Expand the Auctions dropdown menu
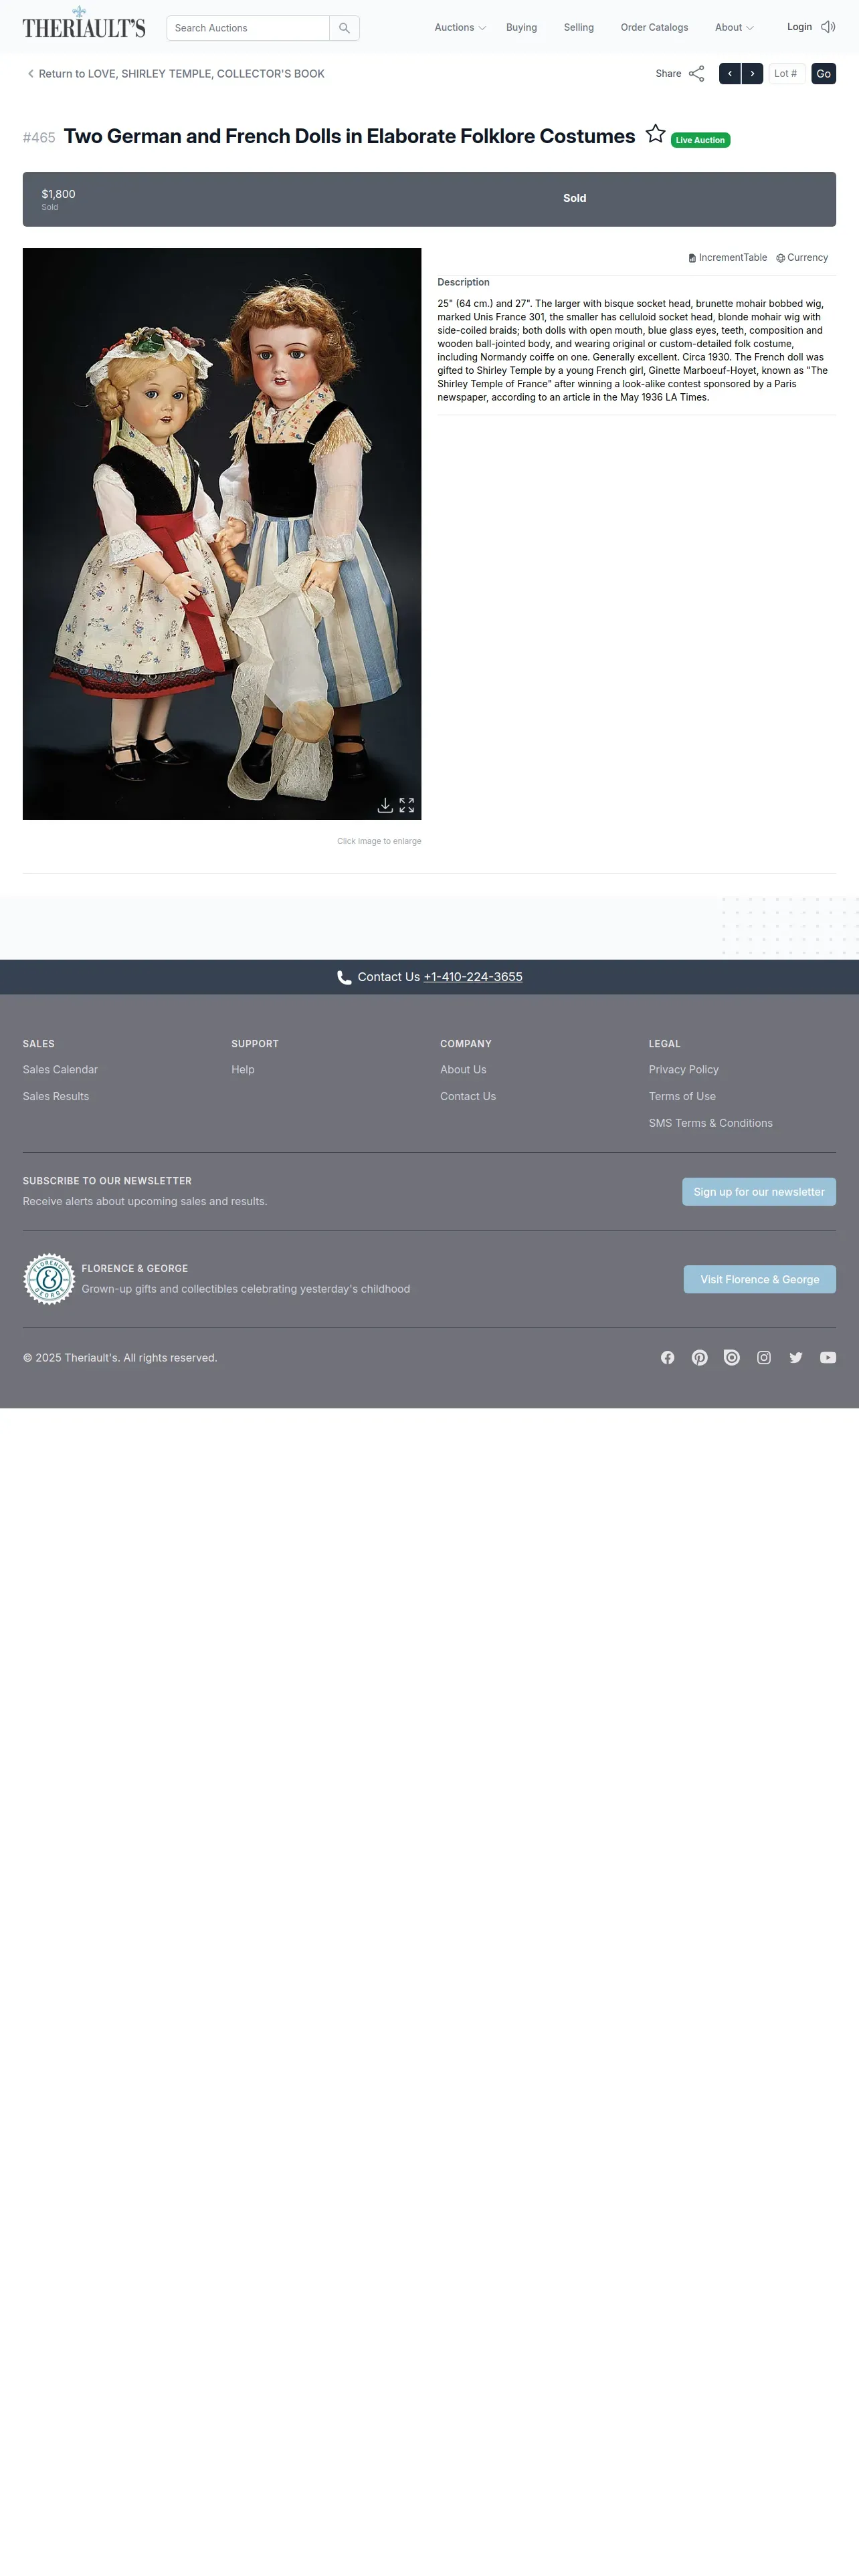 click(x=460, y=28)
